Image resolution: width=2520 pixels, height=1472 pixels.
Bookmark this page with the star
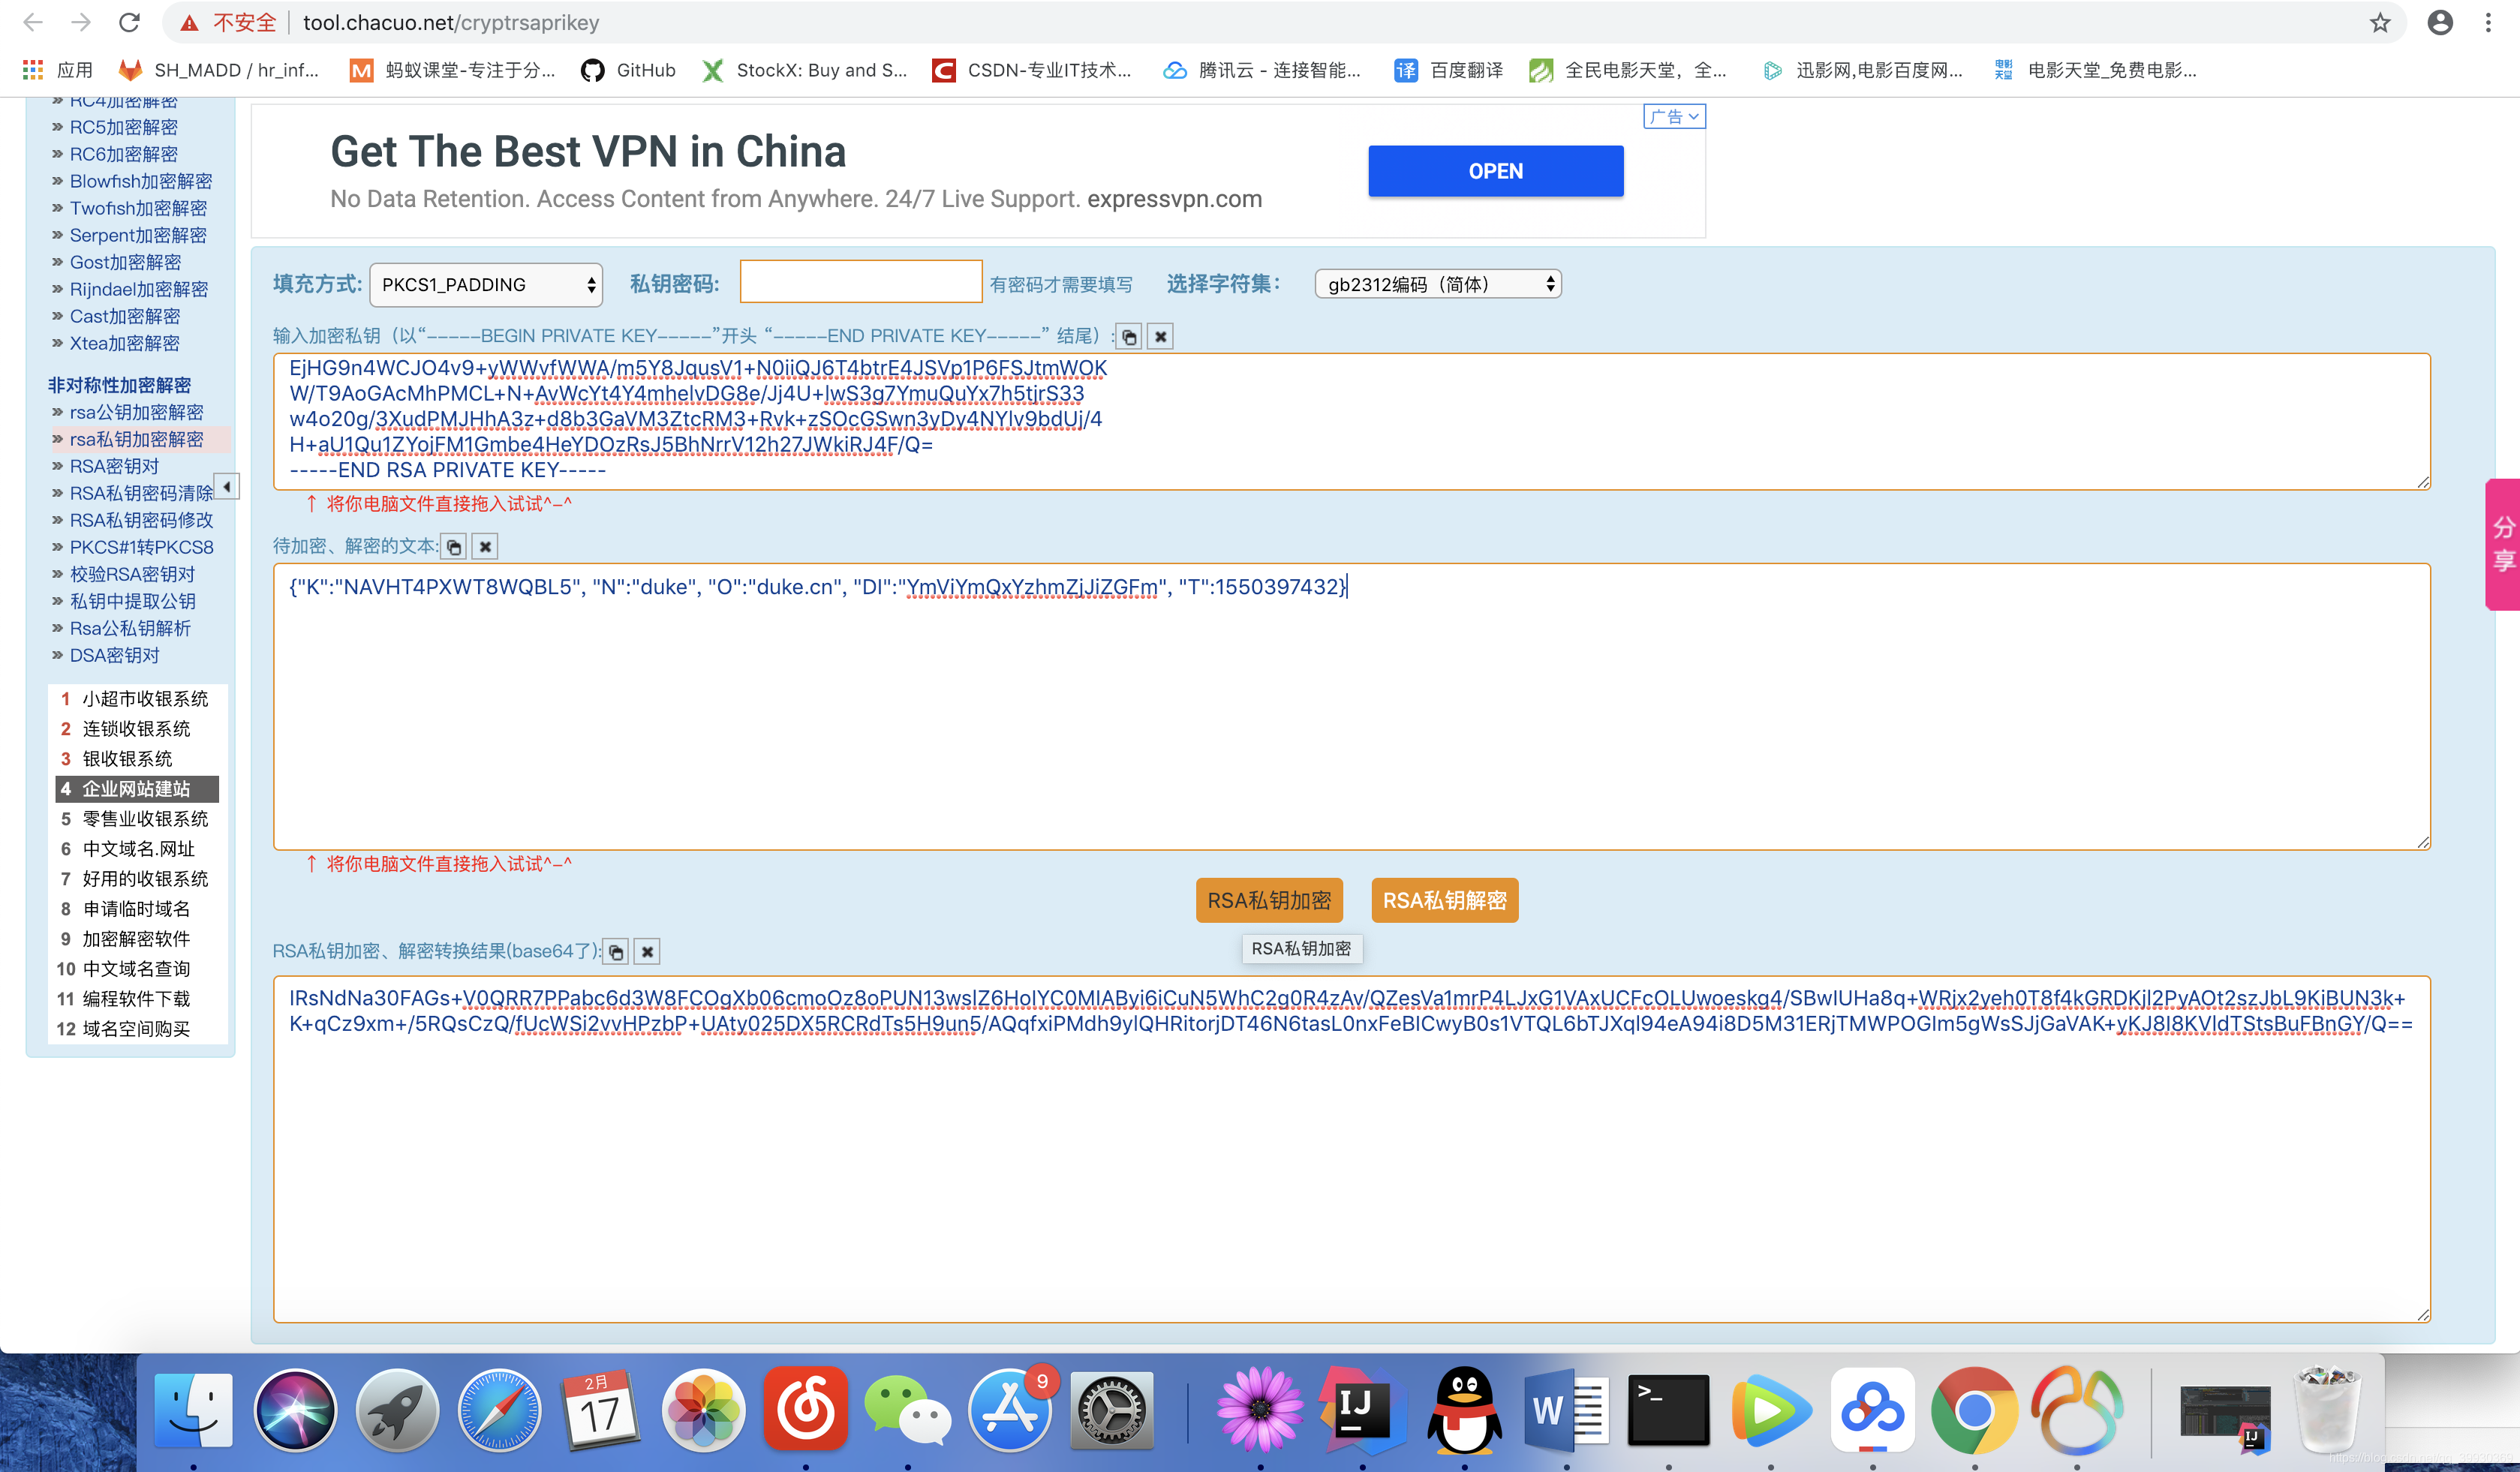[2380, 22]
